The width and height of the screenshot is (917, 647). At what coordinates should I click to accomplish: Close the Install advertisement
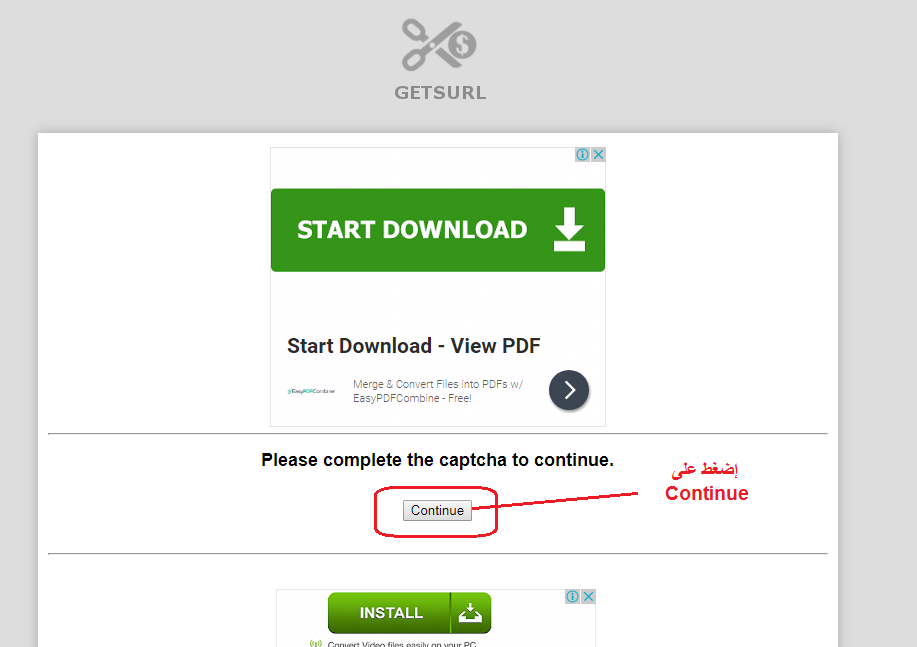[x=588, y=596]
